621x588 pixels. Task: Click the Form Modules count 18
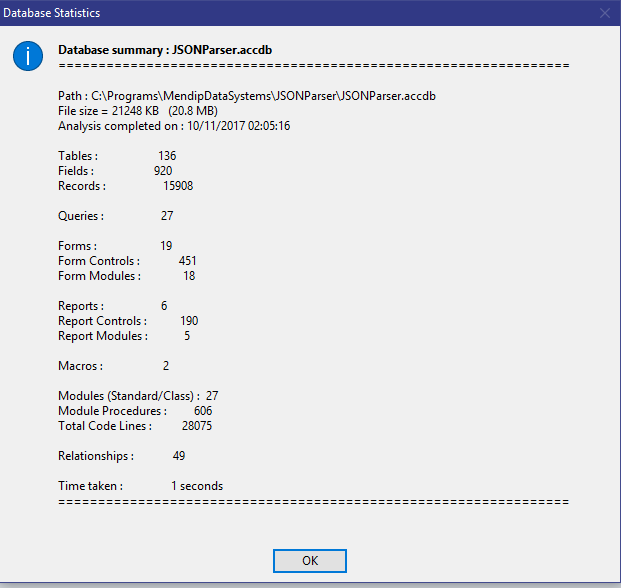pos(189,276)
